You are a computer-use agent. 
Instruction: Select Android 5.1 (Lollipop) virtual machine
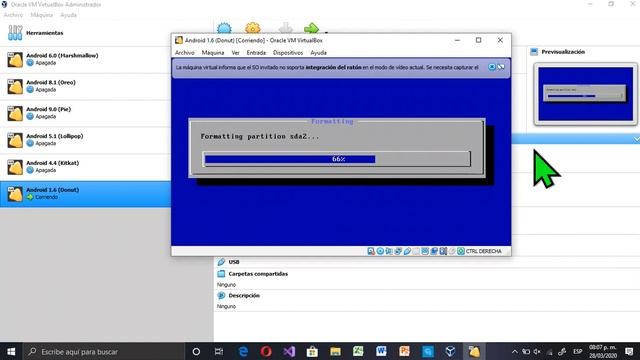(85, 140)
